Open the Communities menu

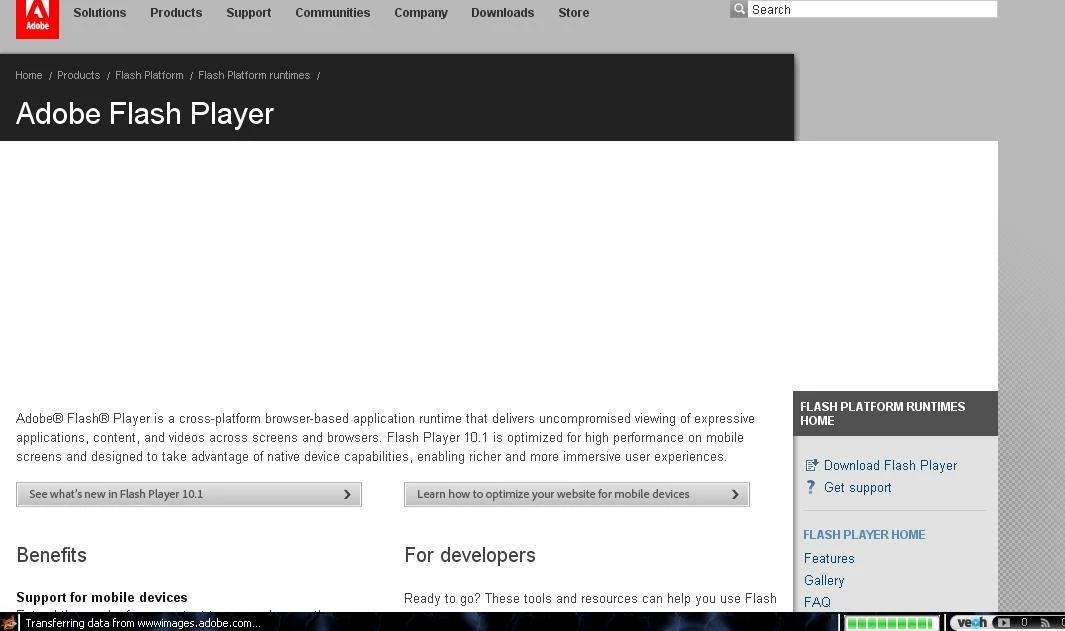click(x=333, y=12)
